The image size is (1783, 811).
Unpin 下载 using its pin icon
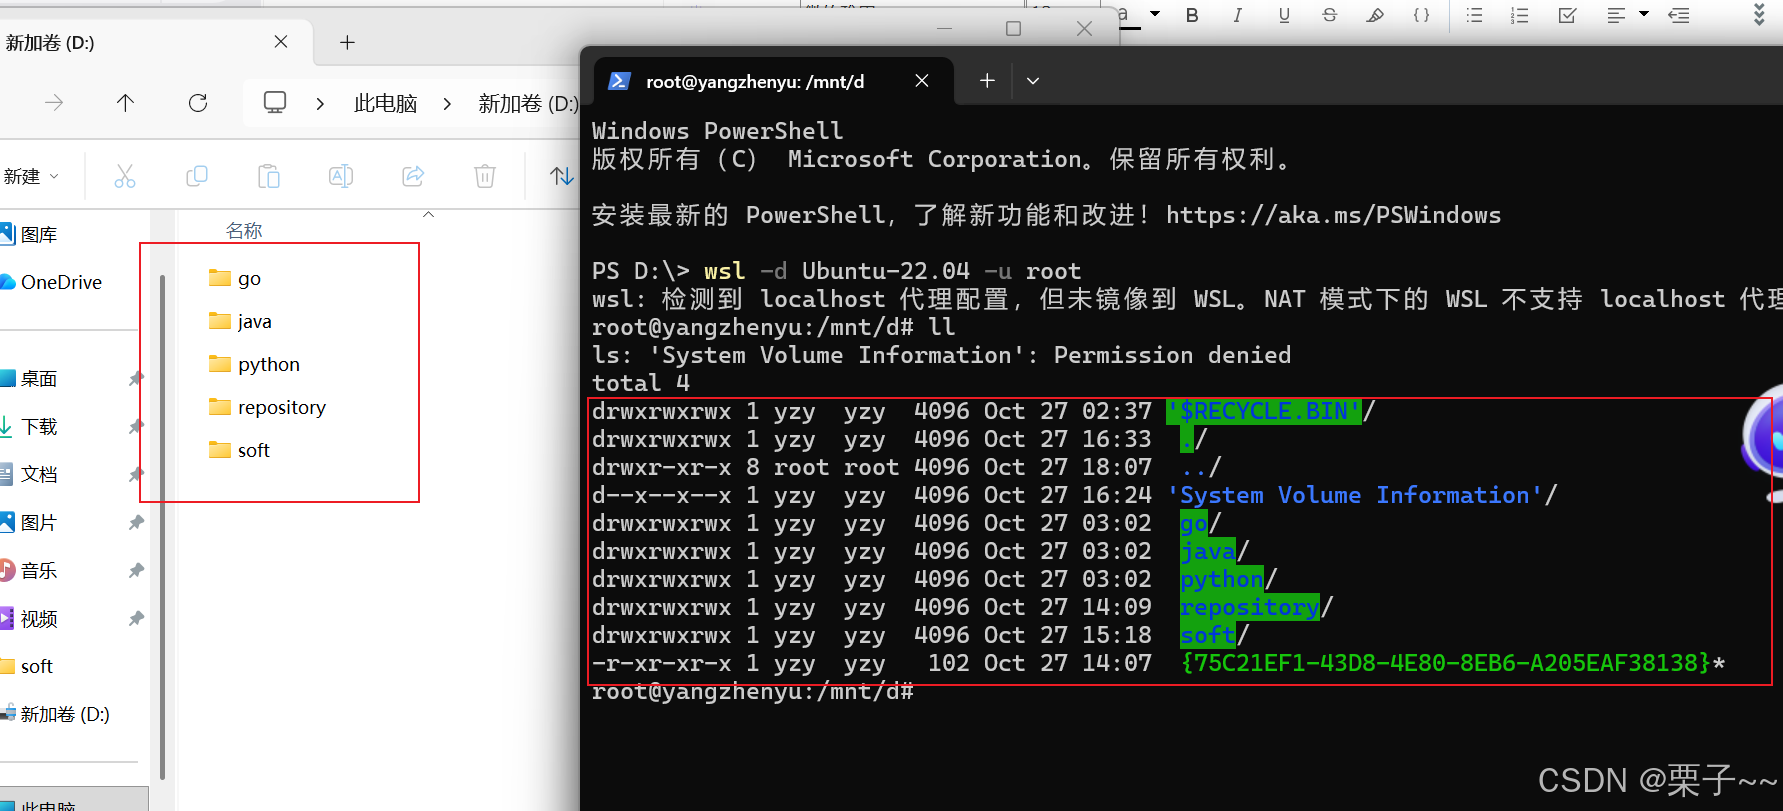click(136, 427)
